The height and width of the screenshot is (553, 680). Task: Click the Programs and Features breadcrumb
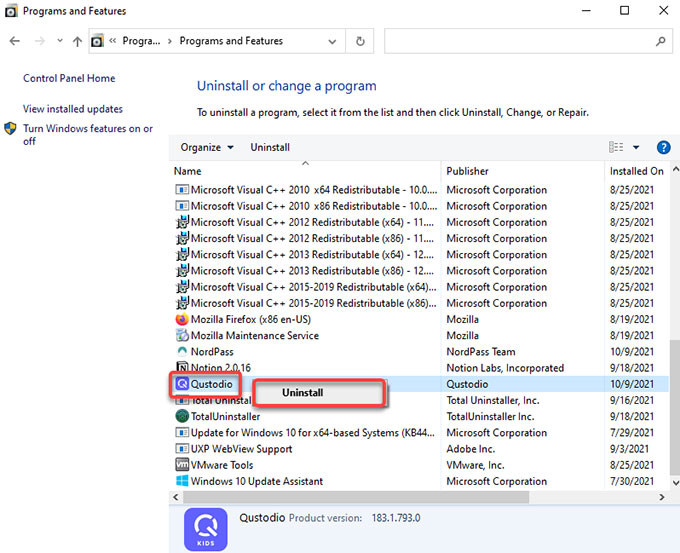[231, 41]
